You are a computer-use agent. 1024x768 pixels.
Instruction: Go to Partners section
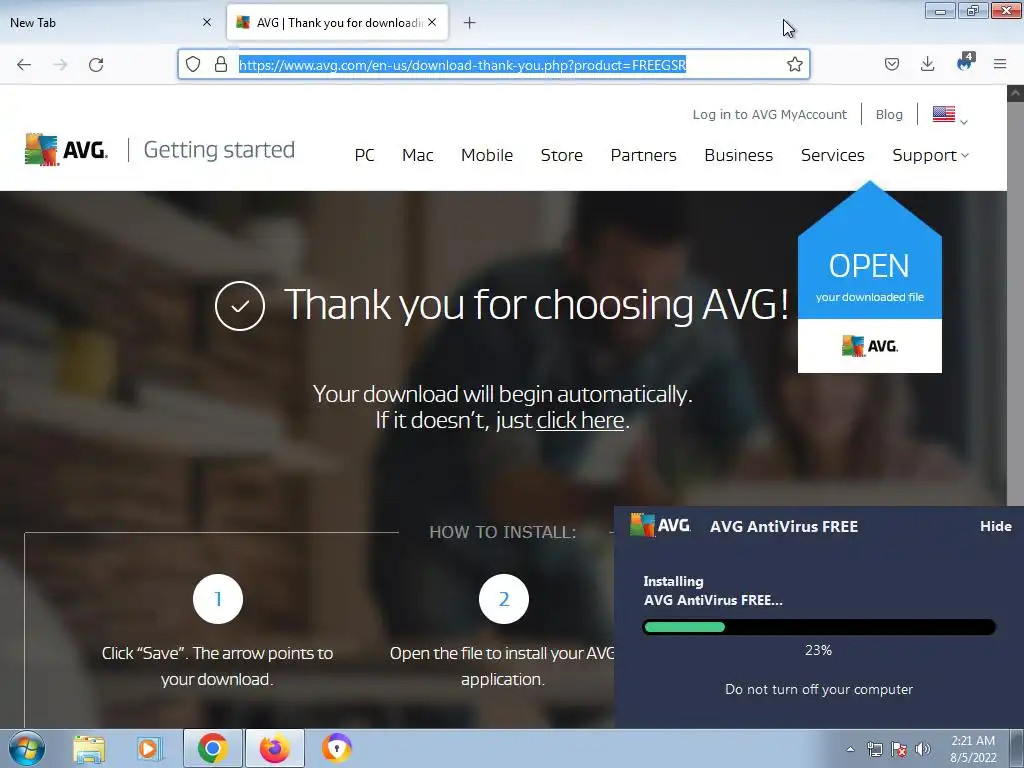point(643,155)
